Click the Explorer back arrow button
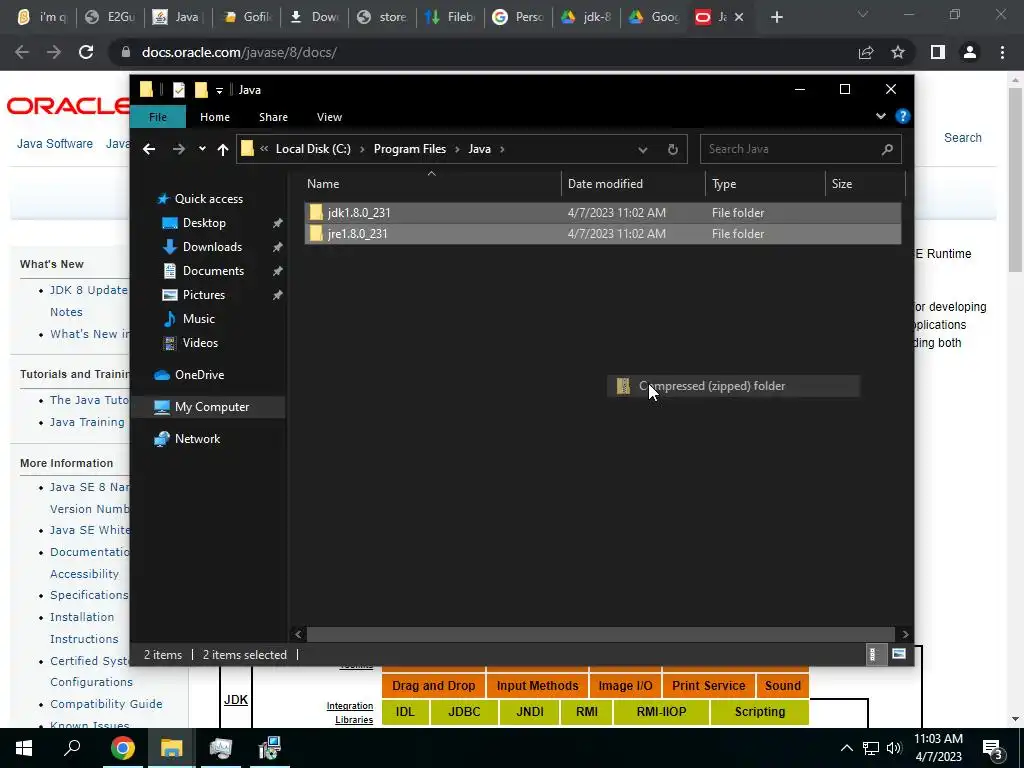Image resolution: width=1024 pixels, height=768 pixels. (x=149, y=149)
